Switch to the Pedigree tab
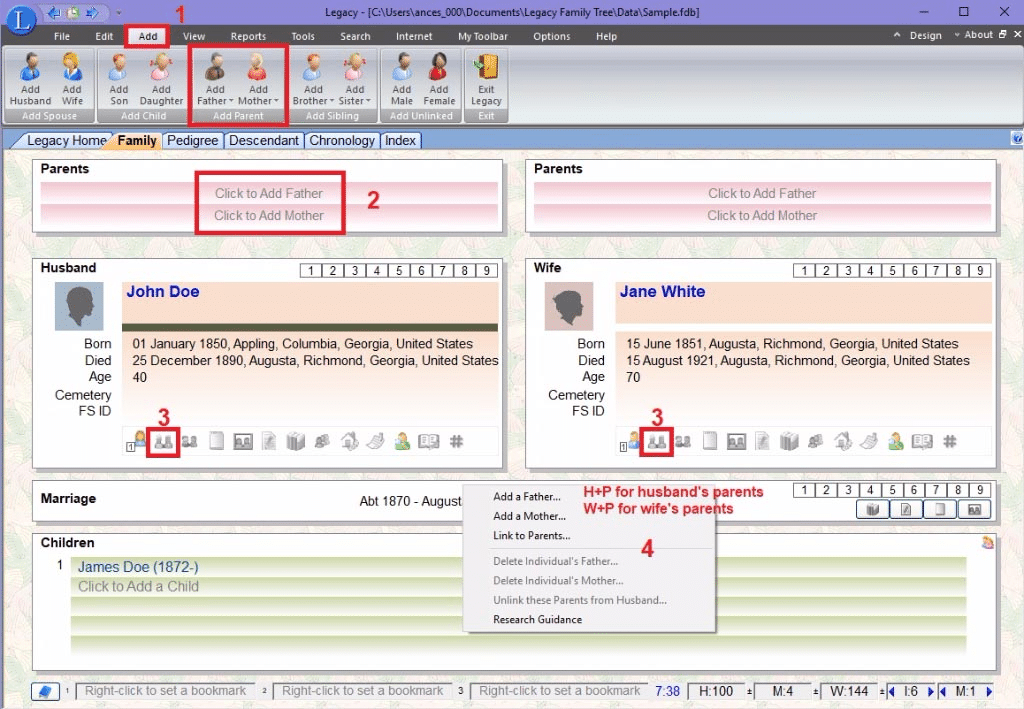Viewport: 1024px width, 709px height. [x=193, y=140]
